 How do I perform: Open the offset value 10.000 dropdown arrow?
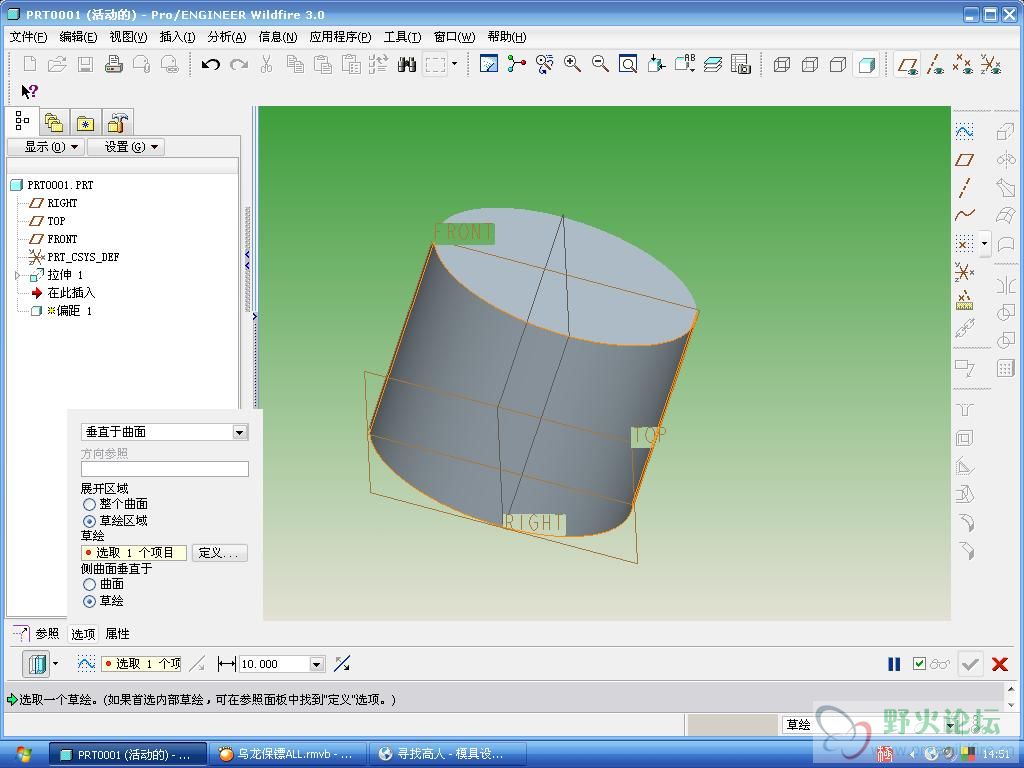(x=317, y=664)
